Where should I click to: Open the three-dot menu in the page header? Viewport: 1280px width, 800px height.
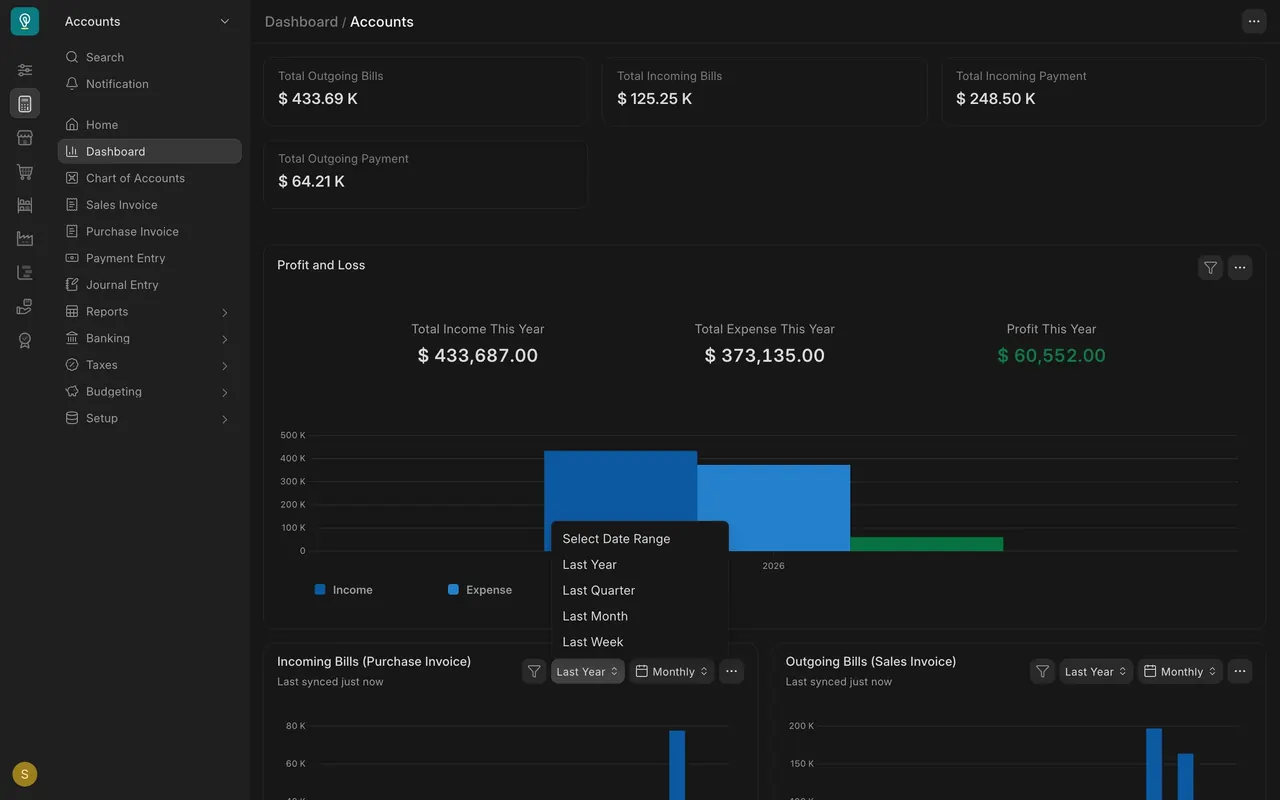[1254, 21]
